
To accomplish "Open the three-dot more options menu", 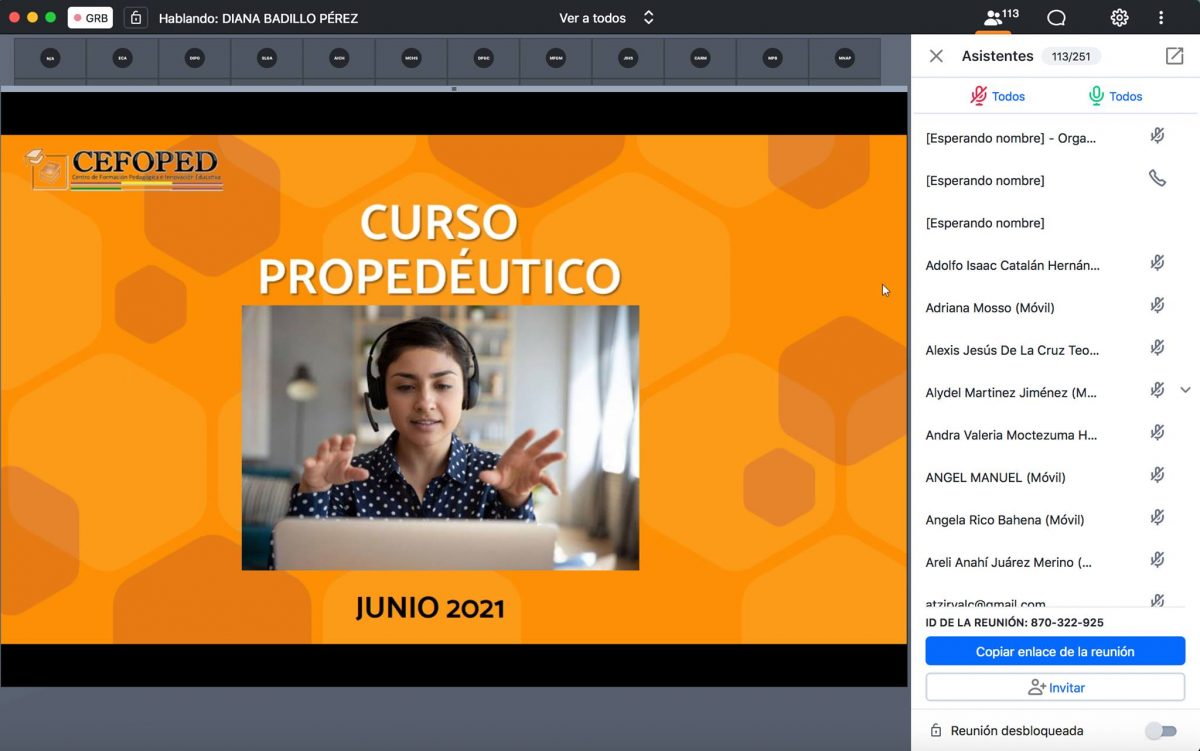I will [x=1161, y=18].
